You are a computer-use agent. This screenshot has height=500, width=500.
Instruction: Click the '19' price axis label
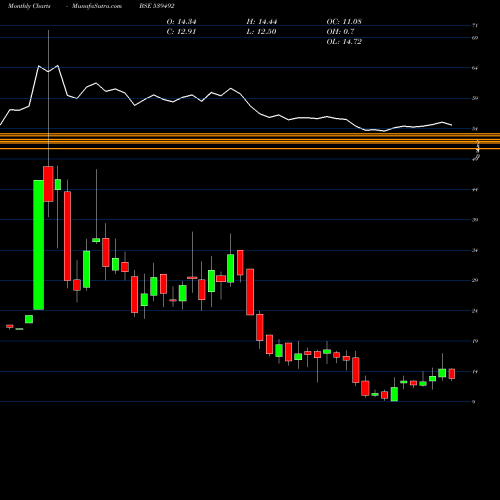tap(475, 341)
